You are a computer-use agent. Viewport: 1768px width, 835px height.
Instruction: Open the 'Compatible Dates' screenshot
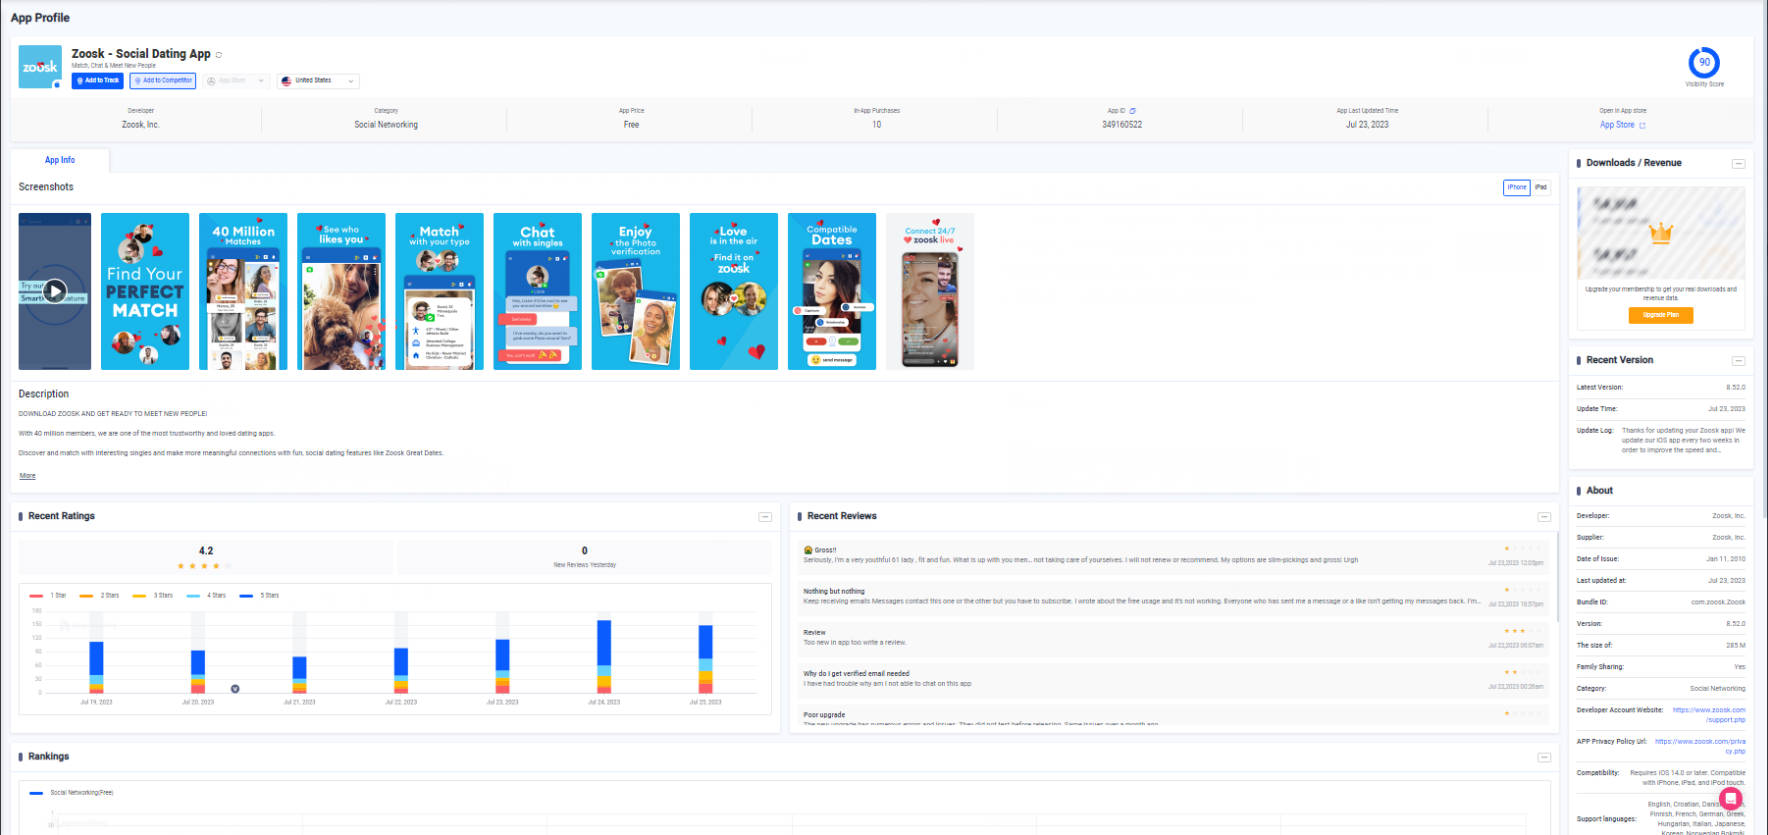pyautogui.click(x=831, y=291)
